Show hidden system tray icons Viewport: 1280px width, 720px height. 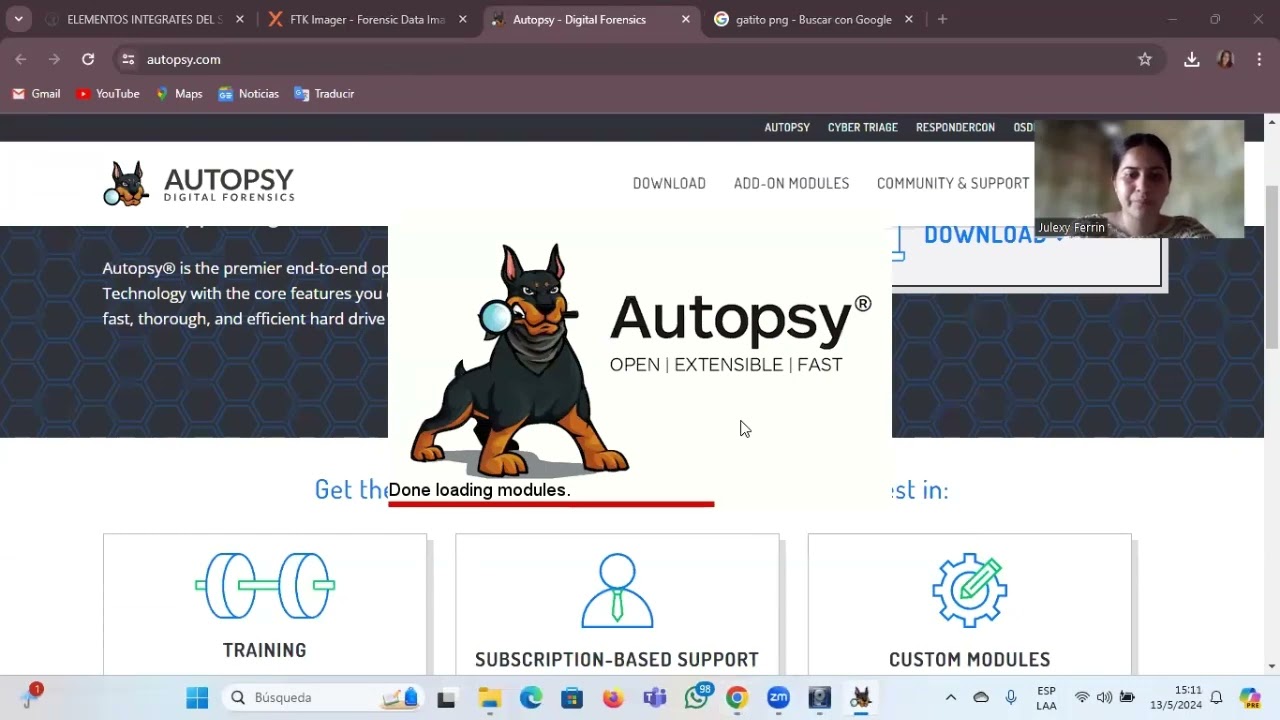[x=951, y=697]
